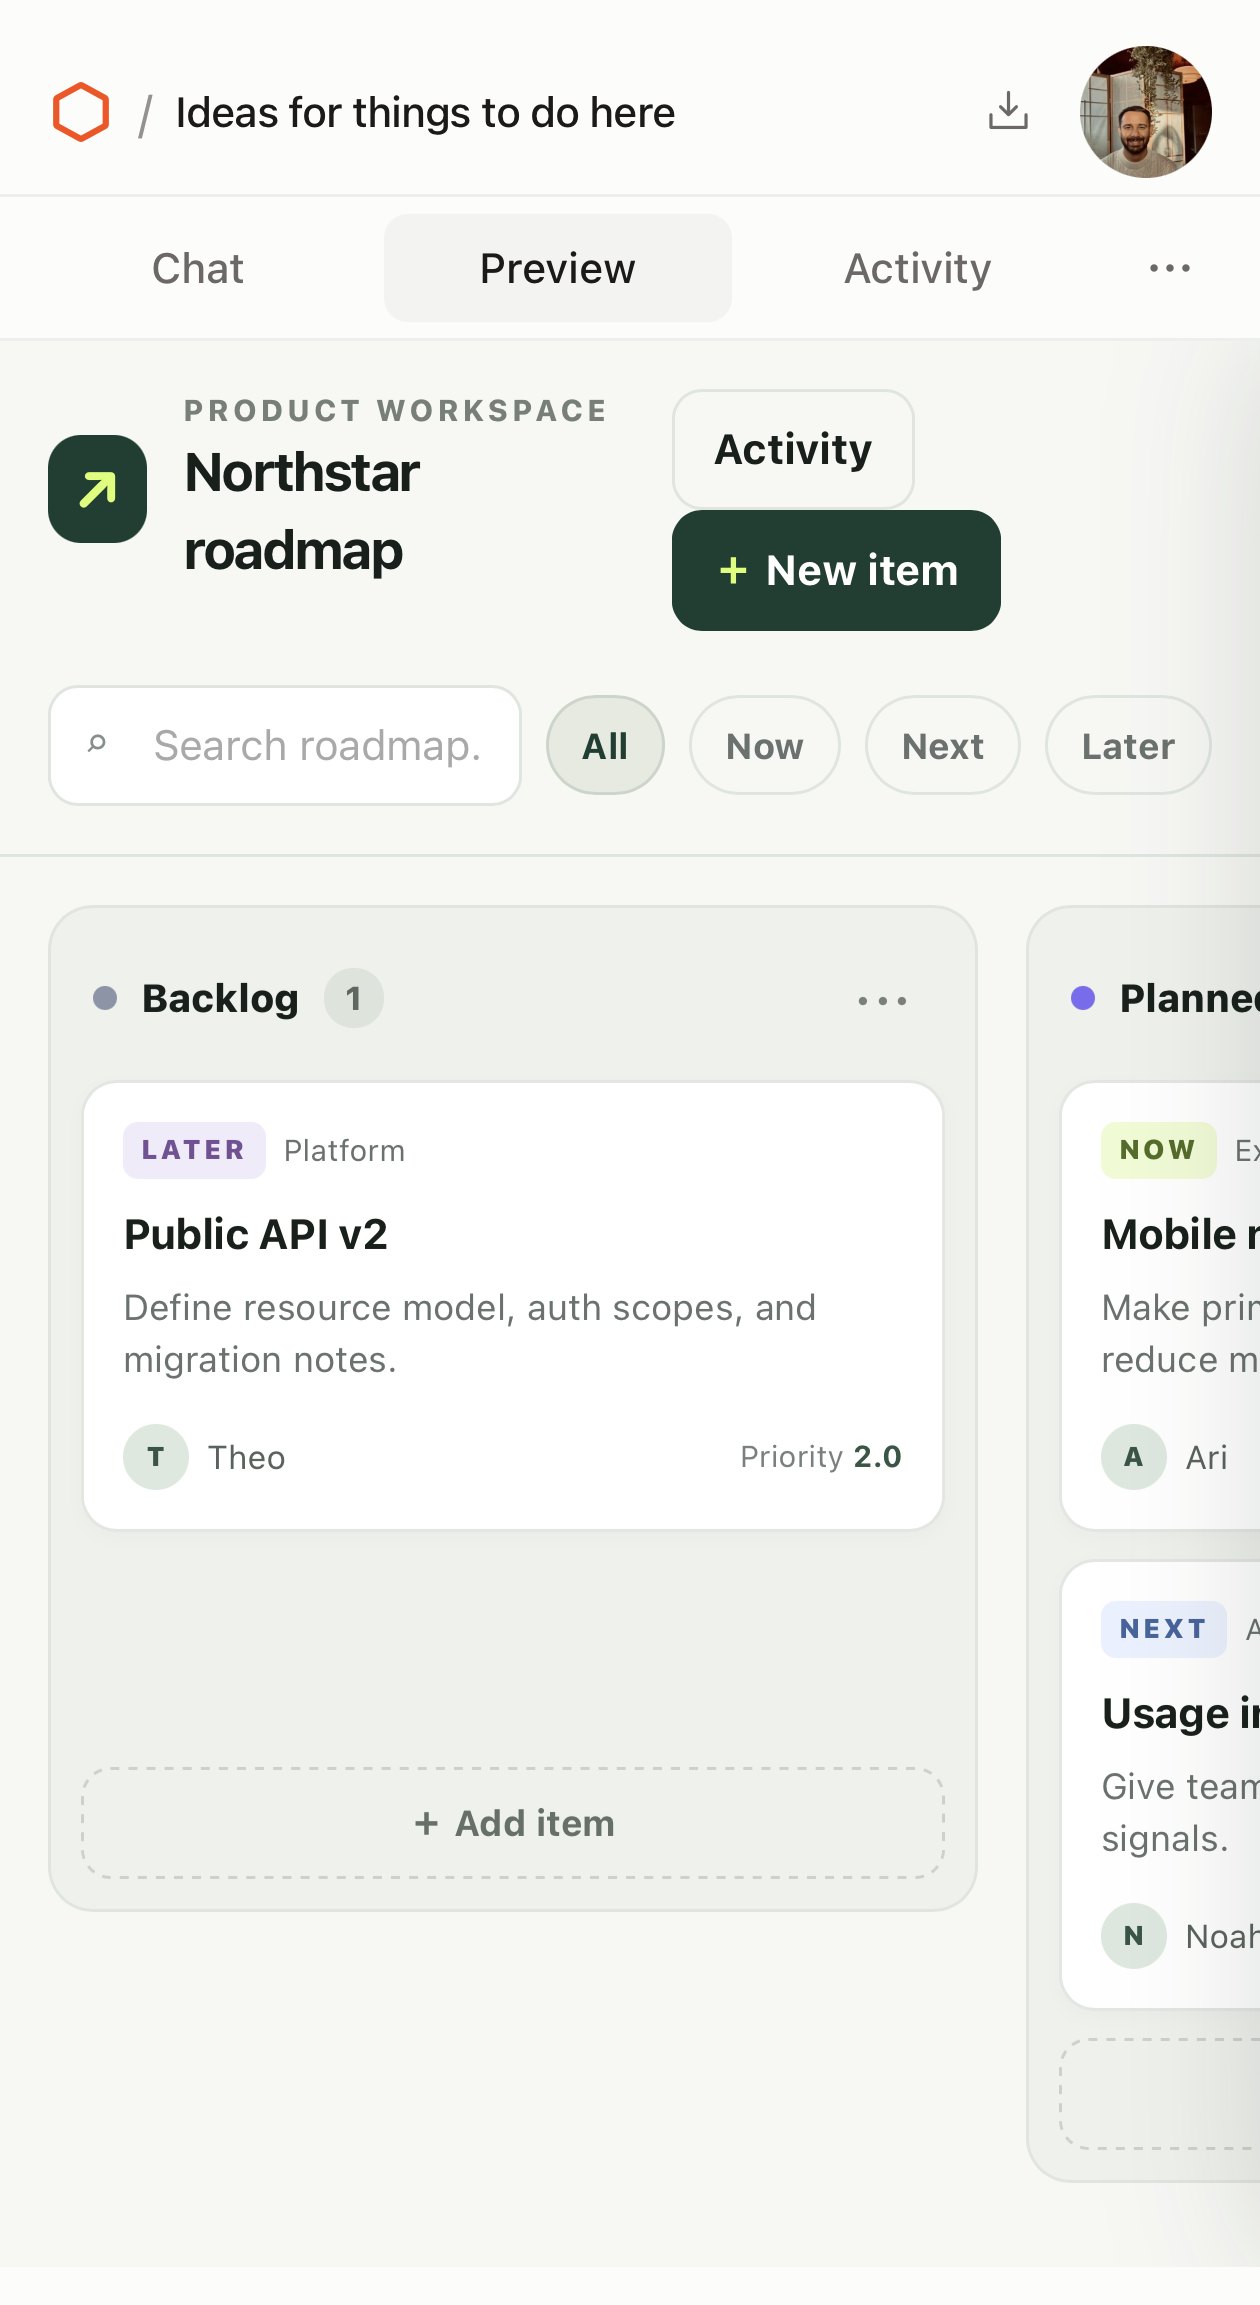
Task: Open the Activity tab in top bar
Action: coord(918,268)
